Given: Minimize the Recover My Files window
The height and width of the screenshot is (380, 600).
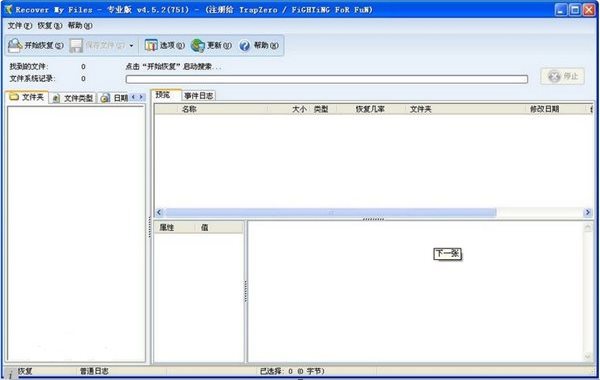Looking at the screenshot, I should 561,10.
